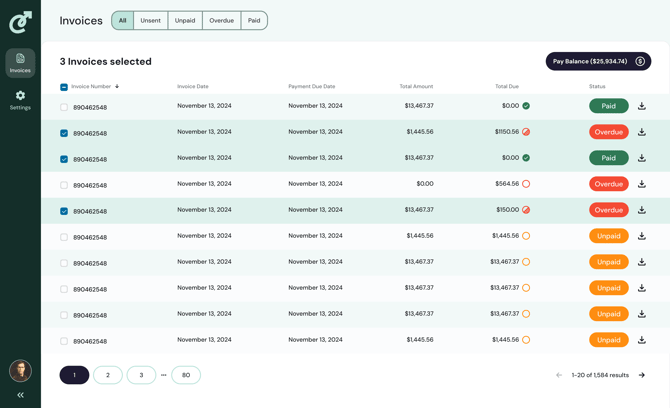Image resolution: width=670 pixels, height=408 pixels.
Task: Filter by Unsent invoices
Action: (x=150, y=21)
